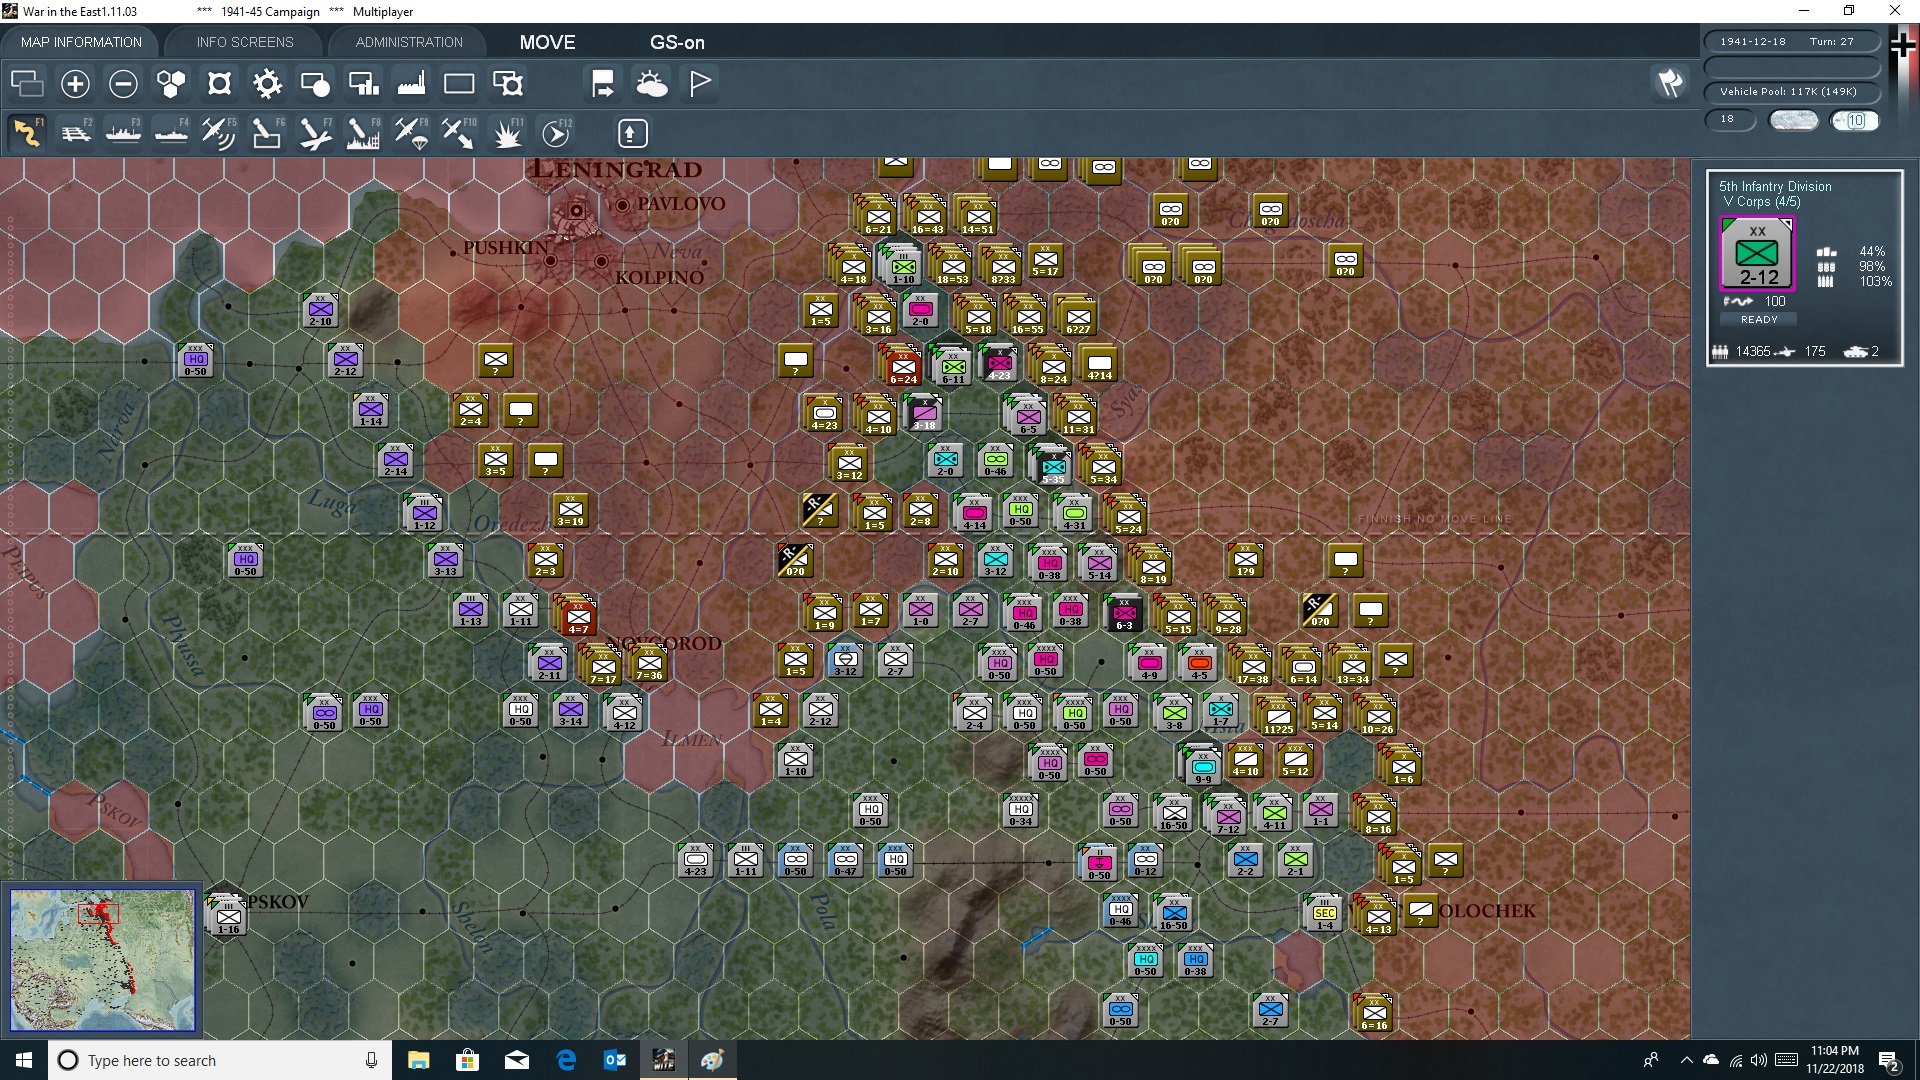Click the weather condition swatch
This screenshot has height=1080, width=1920.
pyautogui.click(x=1794, y=120)
